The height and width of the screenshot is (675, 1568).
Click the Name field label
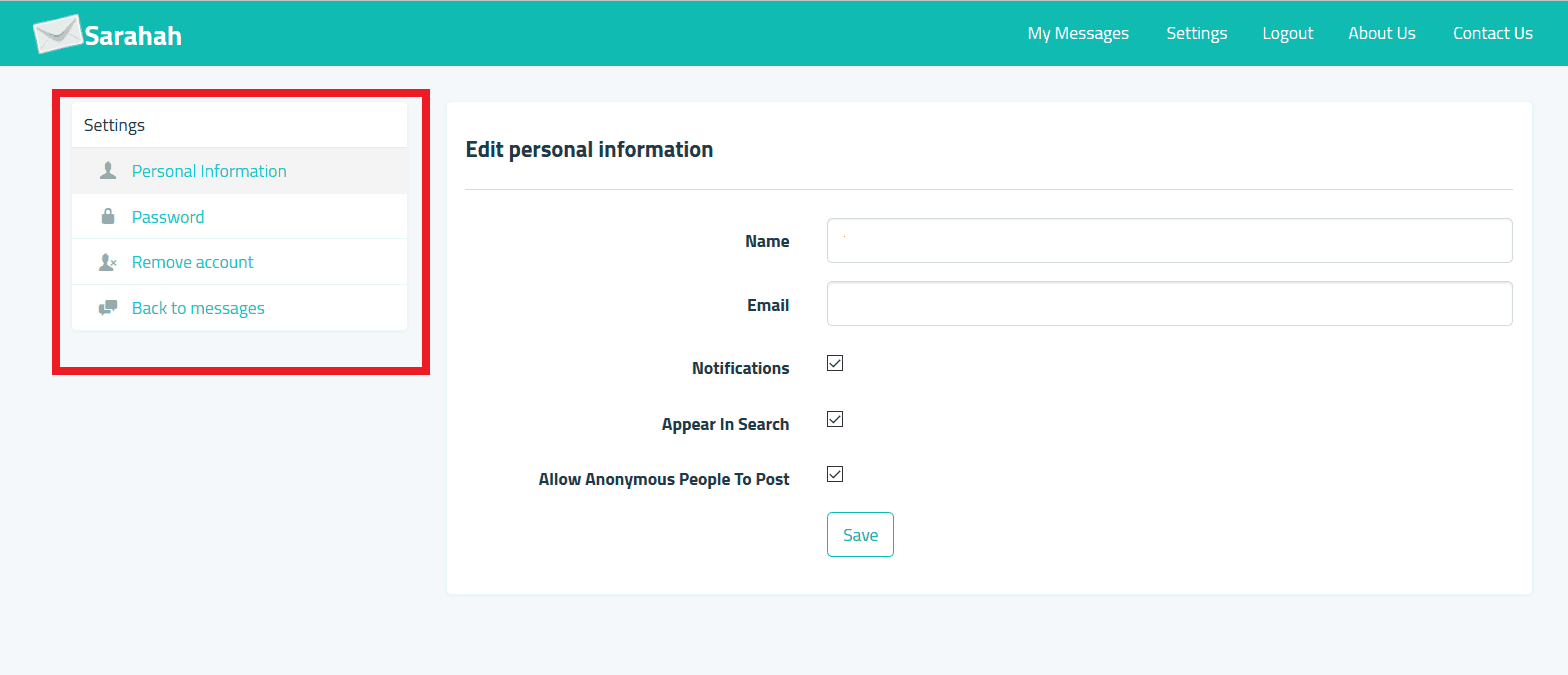767,241
